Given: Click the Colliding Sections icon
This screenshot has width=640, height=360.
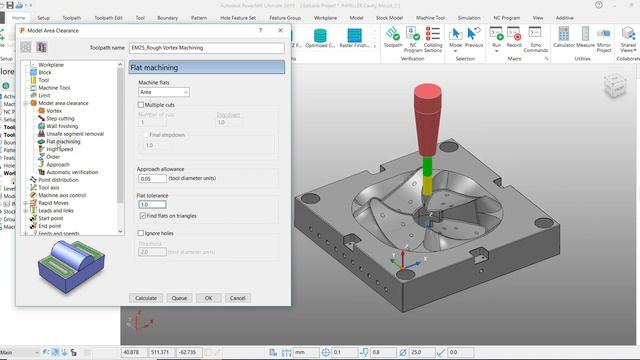Looking at the screenshot, I should [x=433, y=34].
